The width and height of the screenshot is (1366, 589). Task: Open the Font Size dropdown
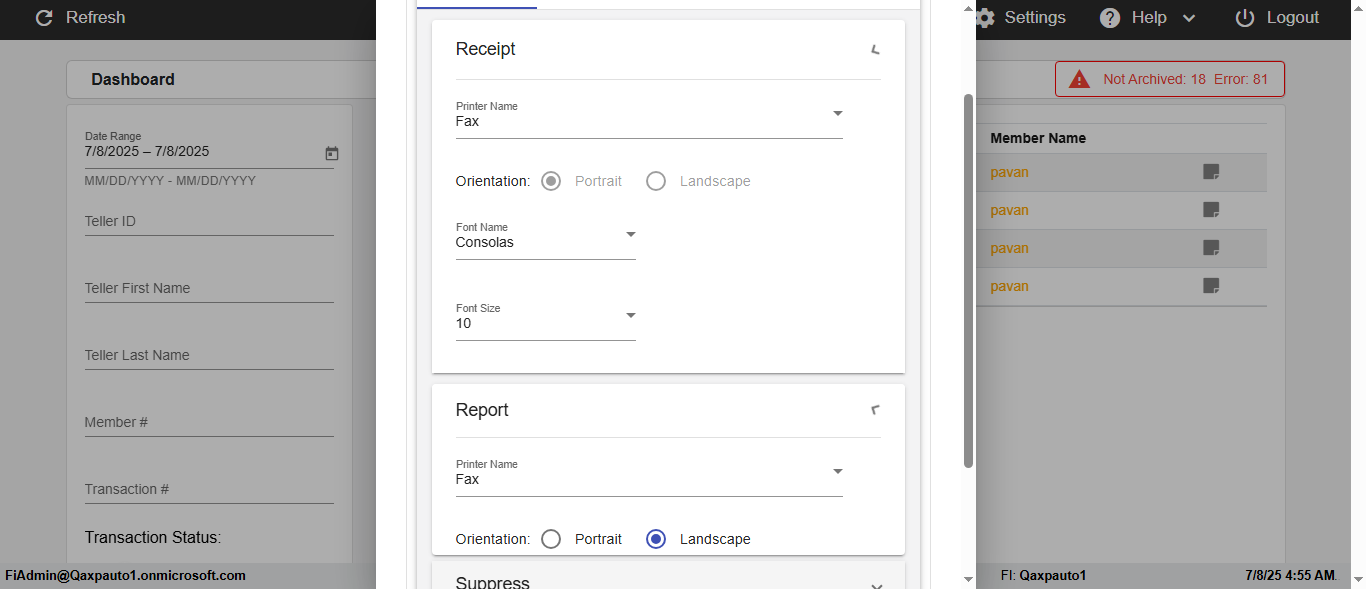(x=630, y=316)
